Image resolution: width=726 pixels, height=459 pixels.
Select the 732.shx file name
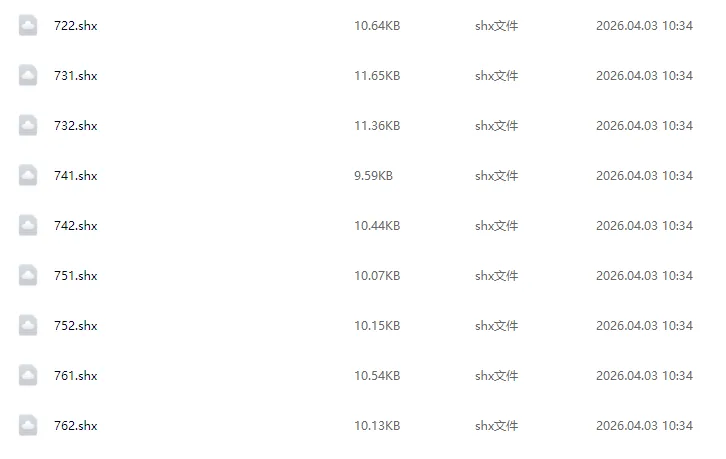tap(75, 126)
